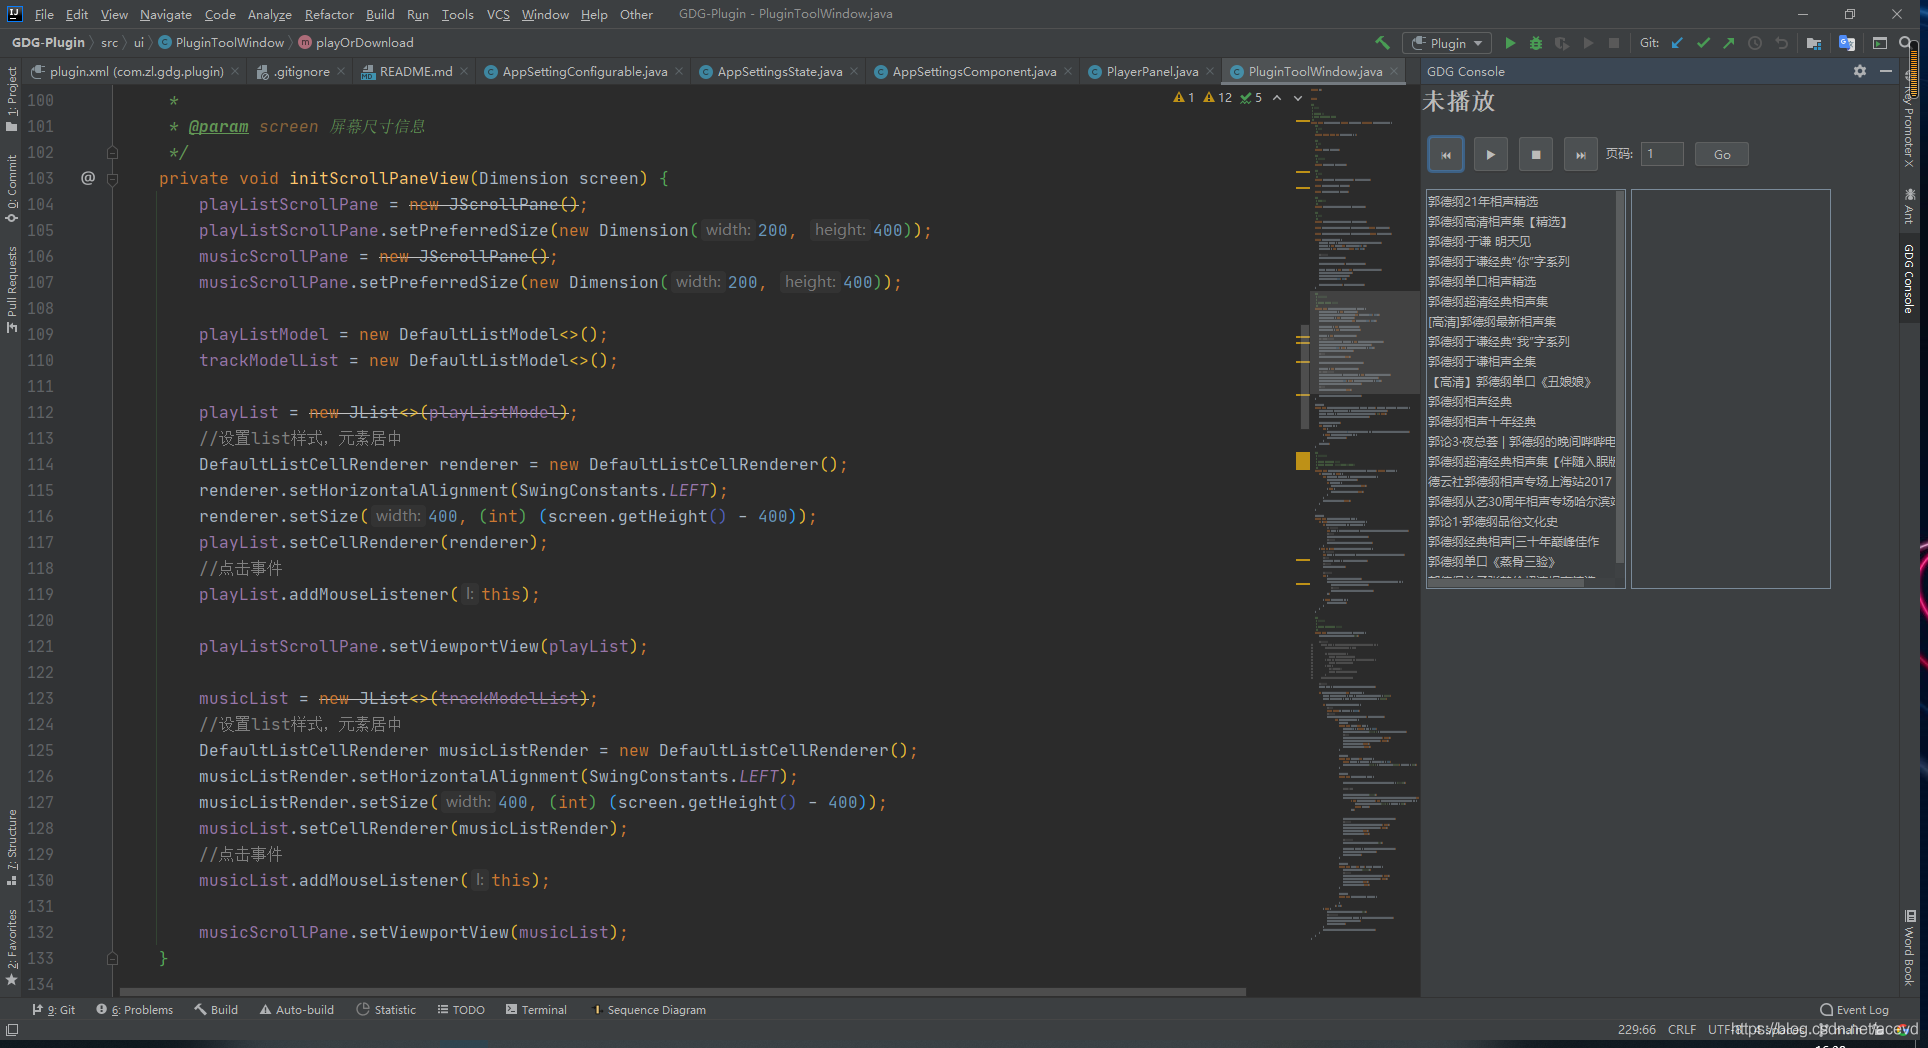Click the gutter annotation icon at line 103

click(88, 178)
